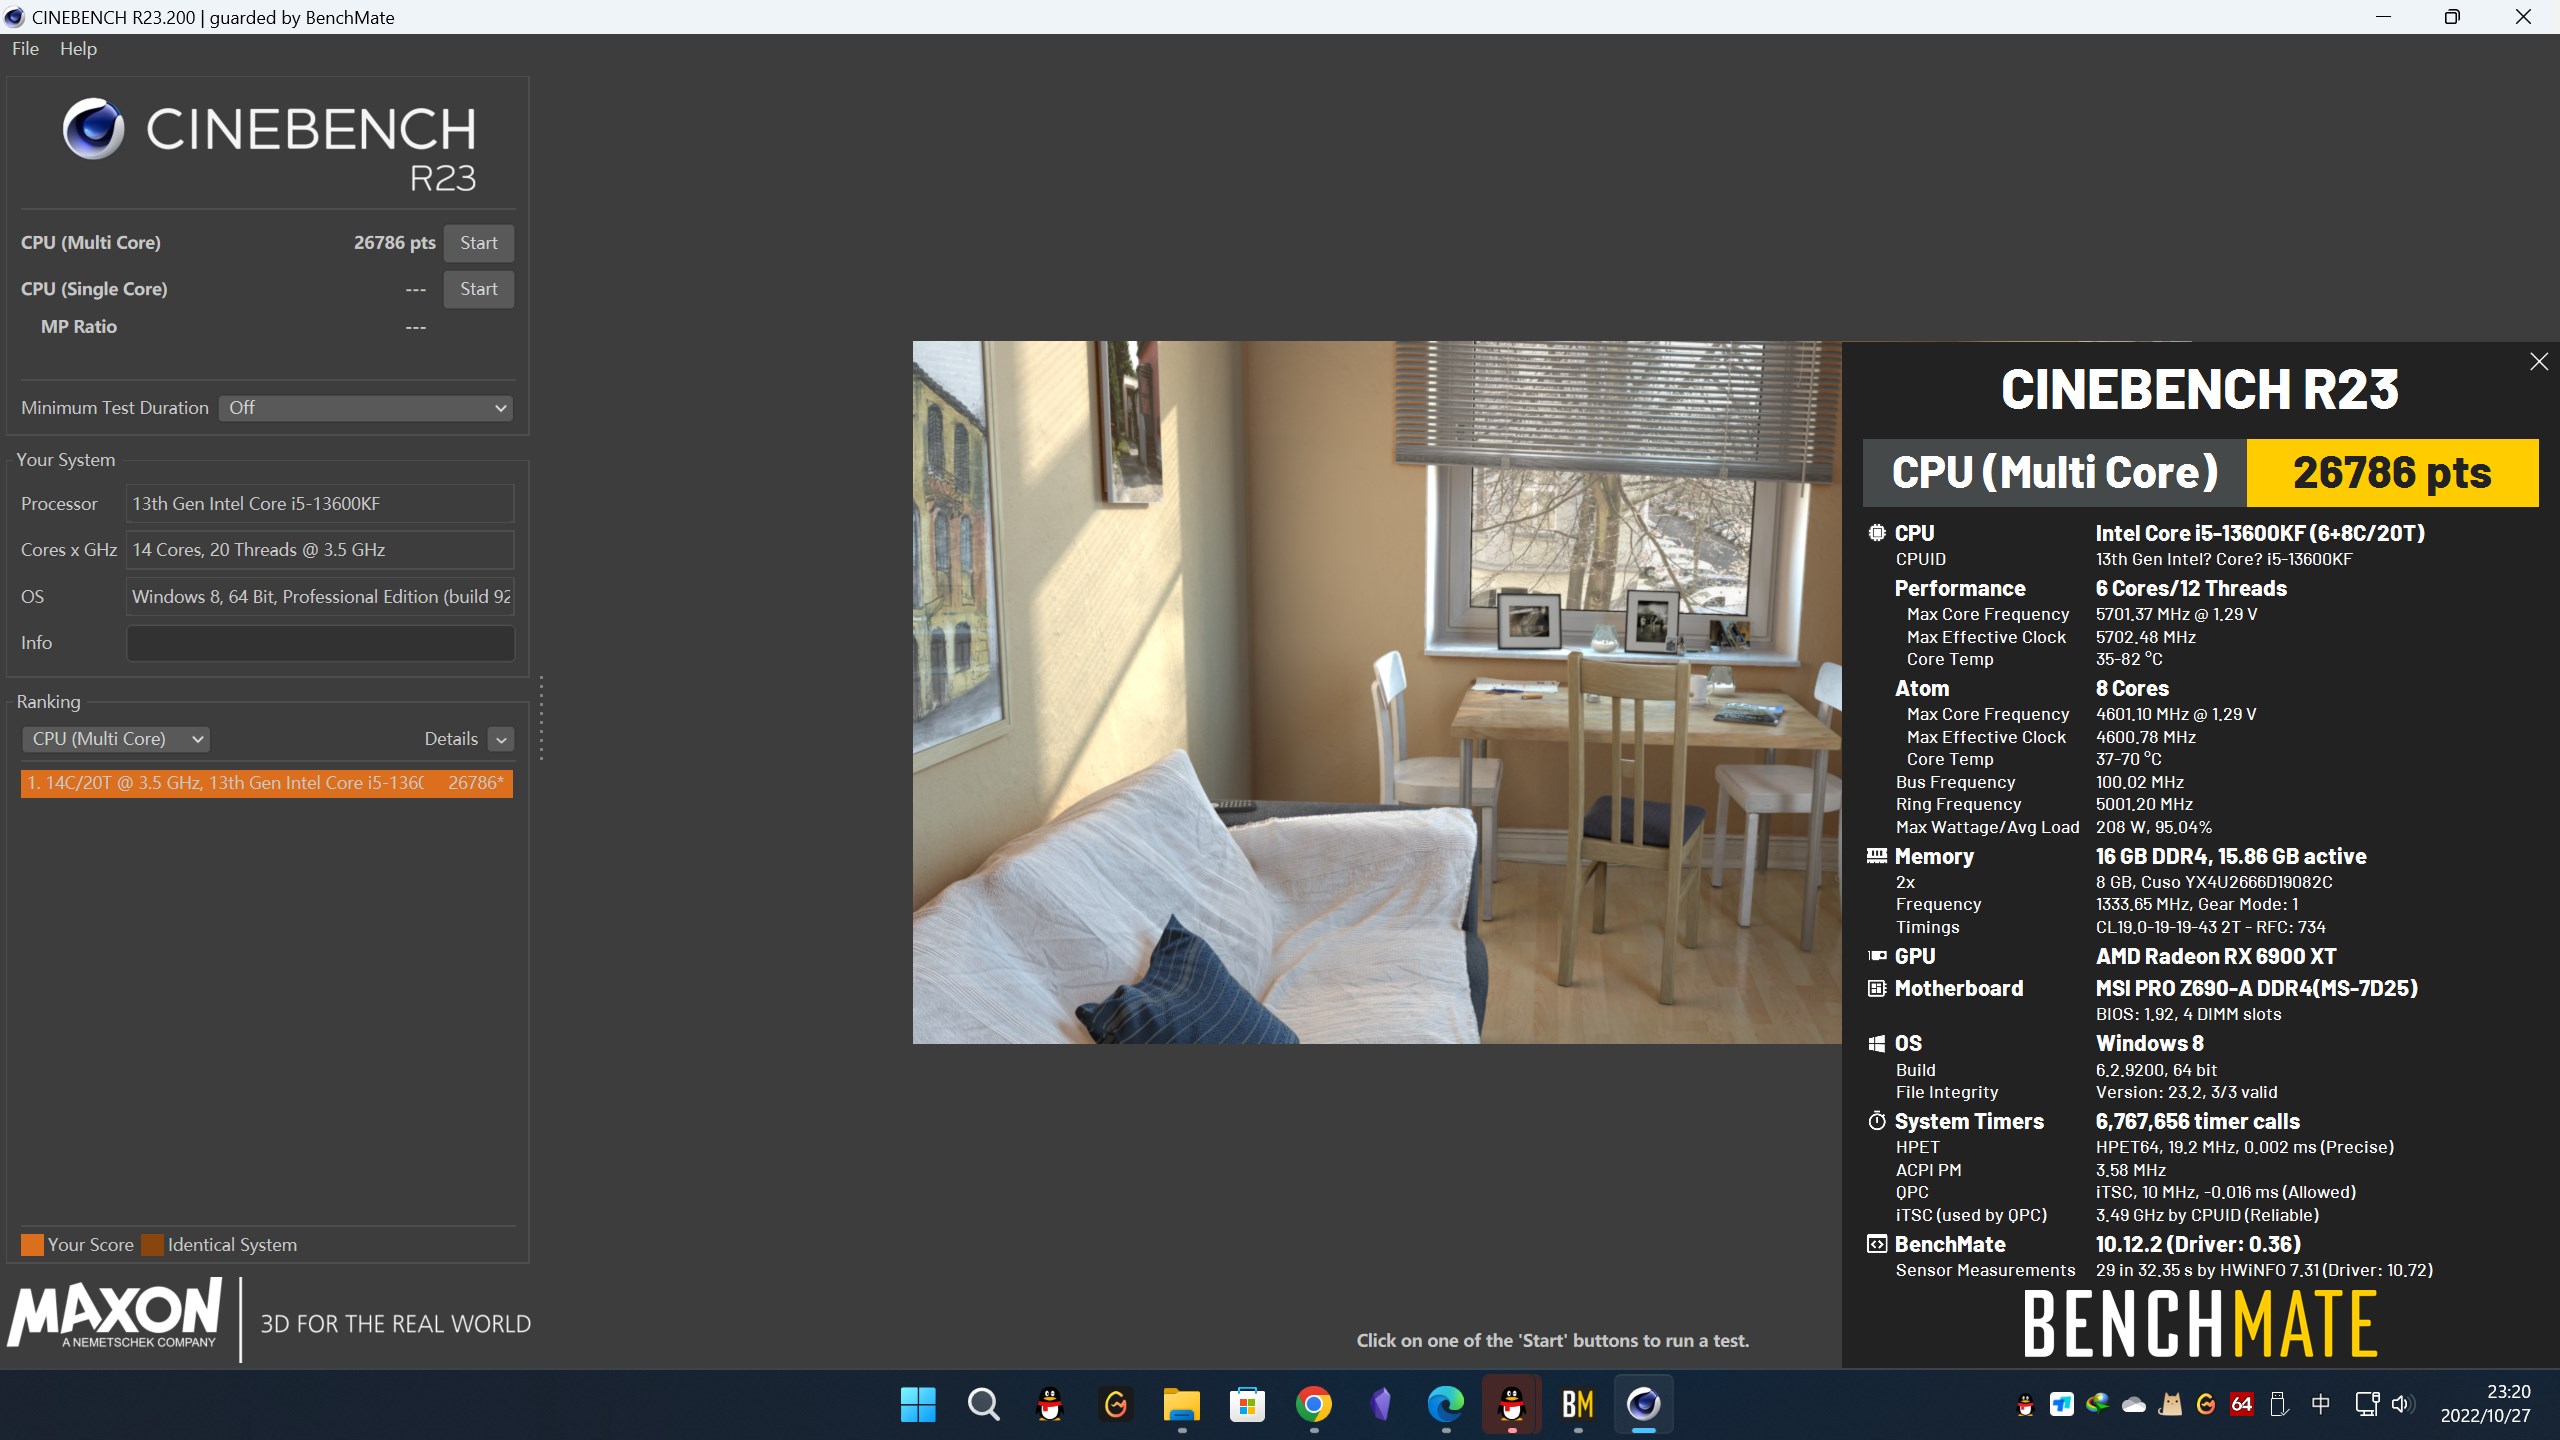The image size is (2560, 1440).
Task: Click the Cores x GHz field
Action: (320, 550)
